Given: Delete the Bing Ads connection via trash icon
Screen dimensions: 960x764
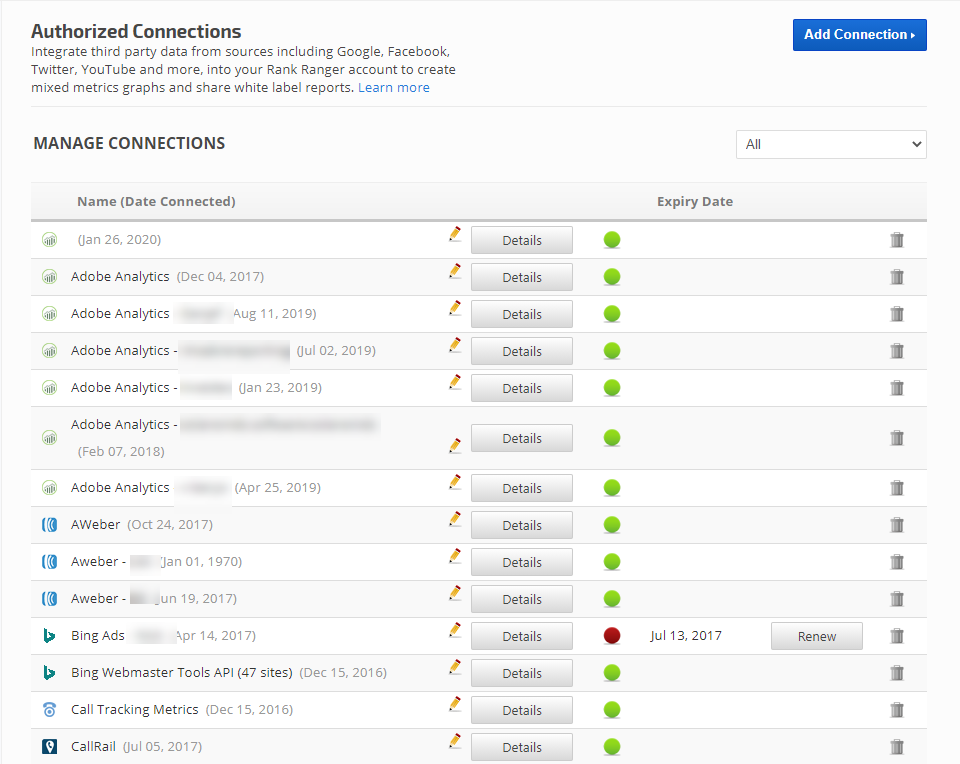Looking at the screenshot, I should click(897, 636).
